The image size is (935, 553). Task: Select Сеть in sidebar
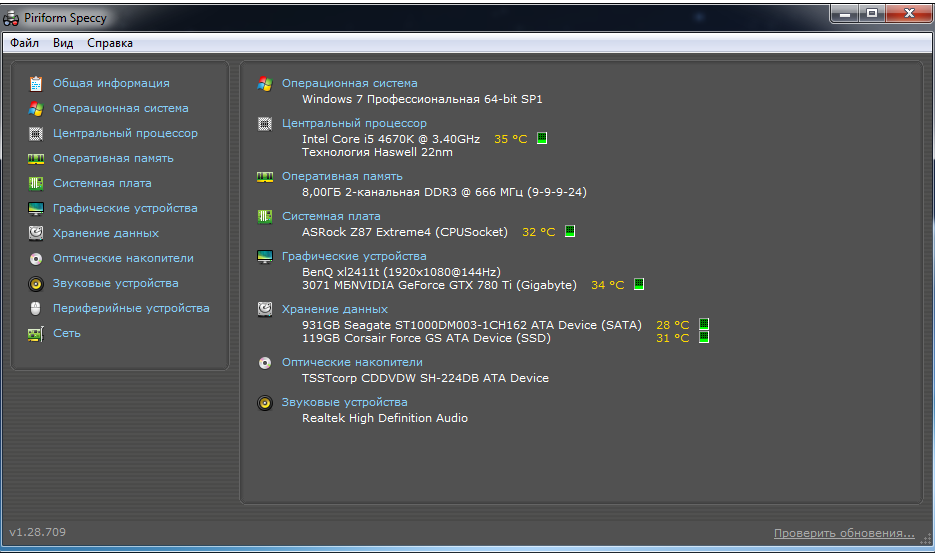(x=67, y=334)
